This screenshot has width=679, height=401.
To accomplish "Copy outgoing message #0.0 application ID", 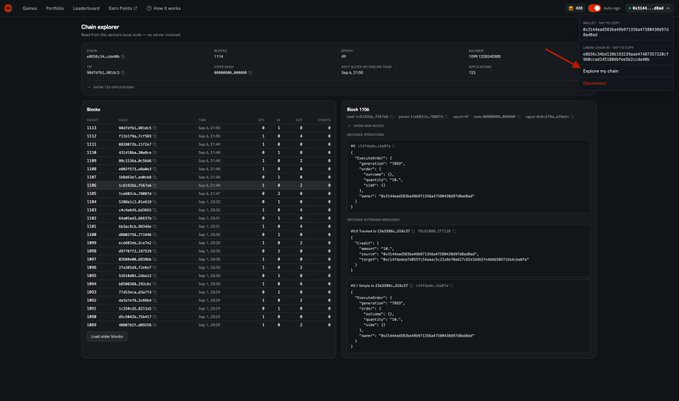I will (454, 231).
